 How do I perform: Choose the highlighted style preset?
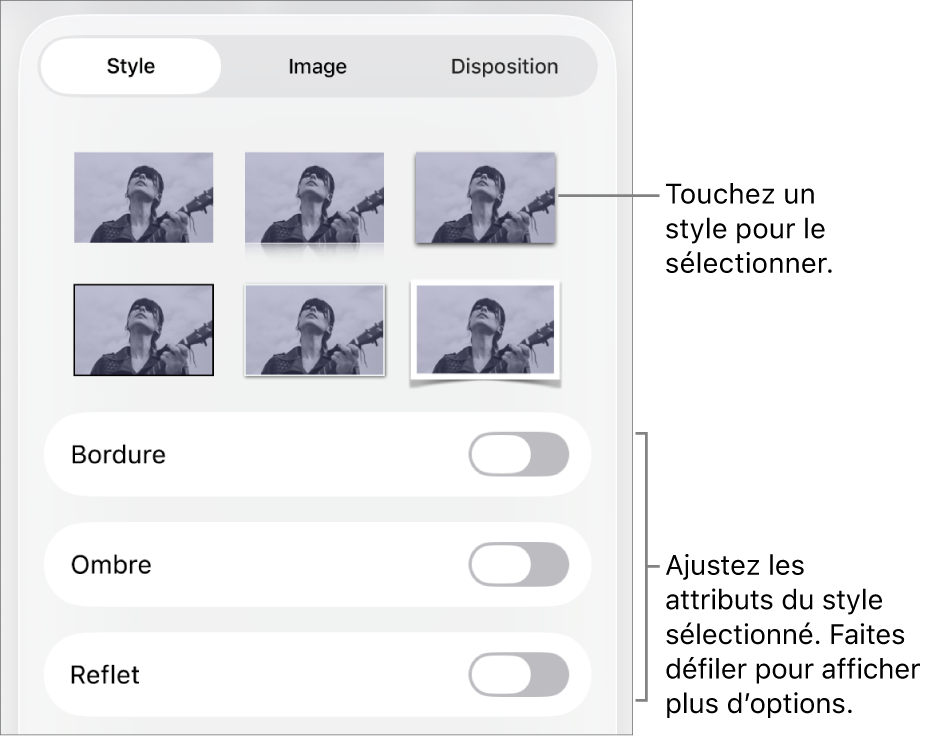(486, 196)
